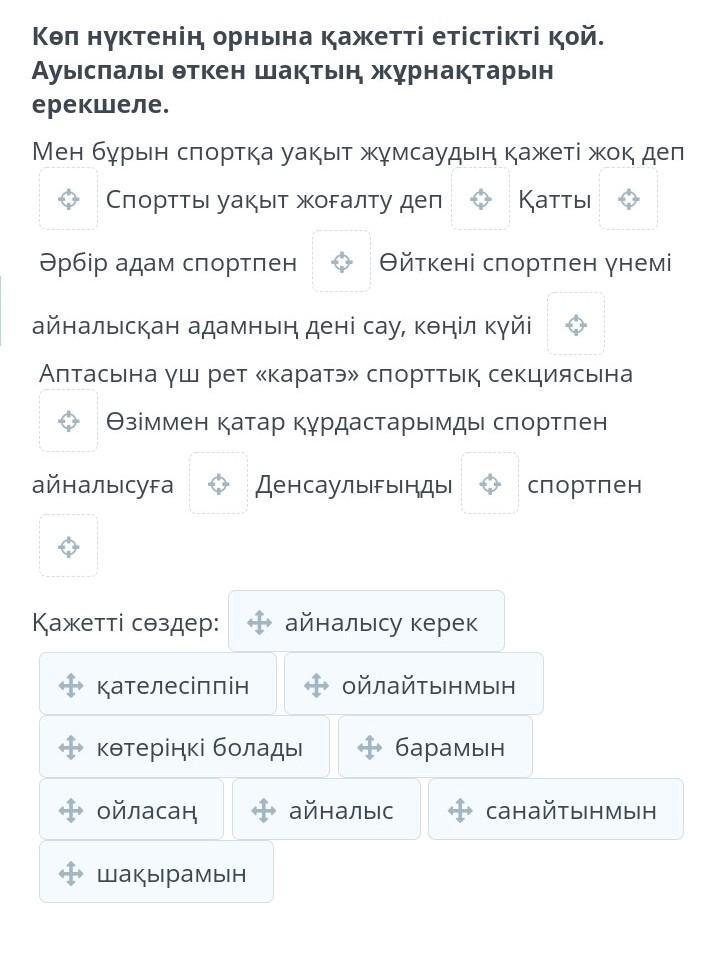Click the empty drop slot after «Қатты»
Viewport: 720px width, 958px height.
coord(628,199)
